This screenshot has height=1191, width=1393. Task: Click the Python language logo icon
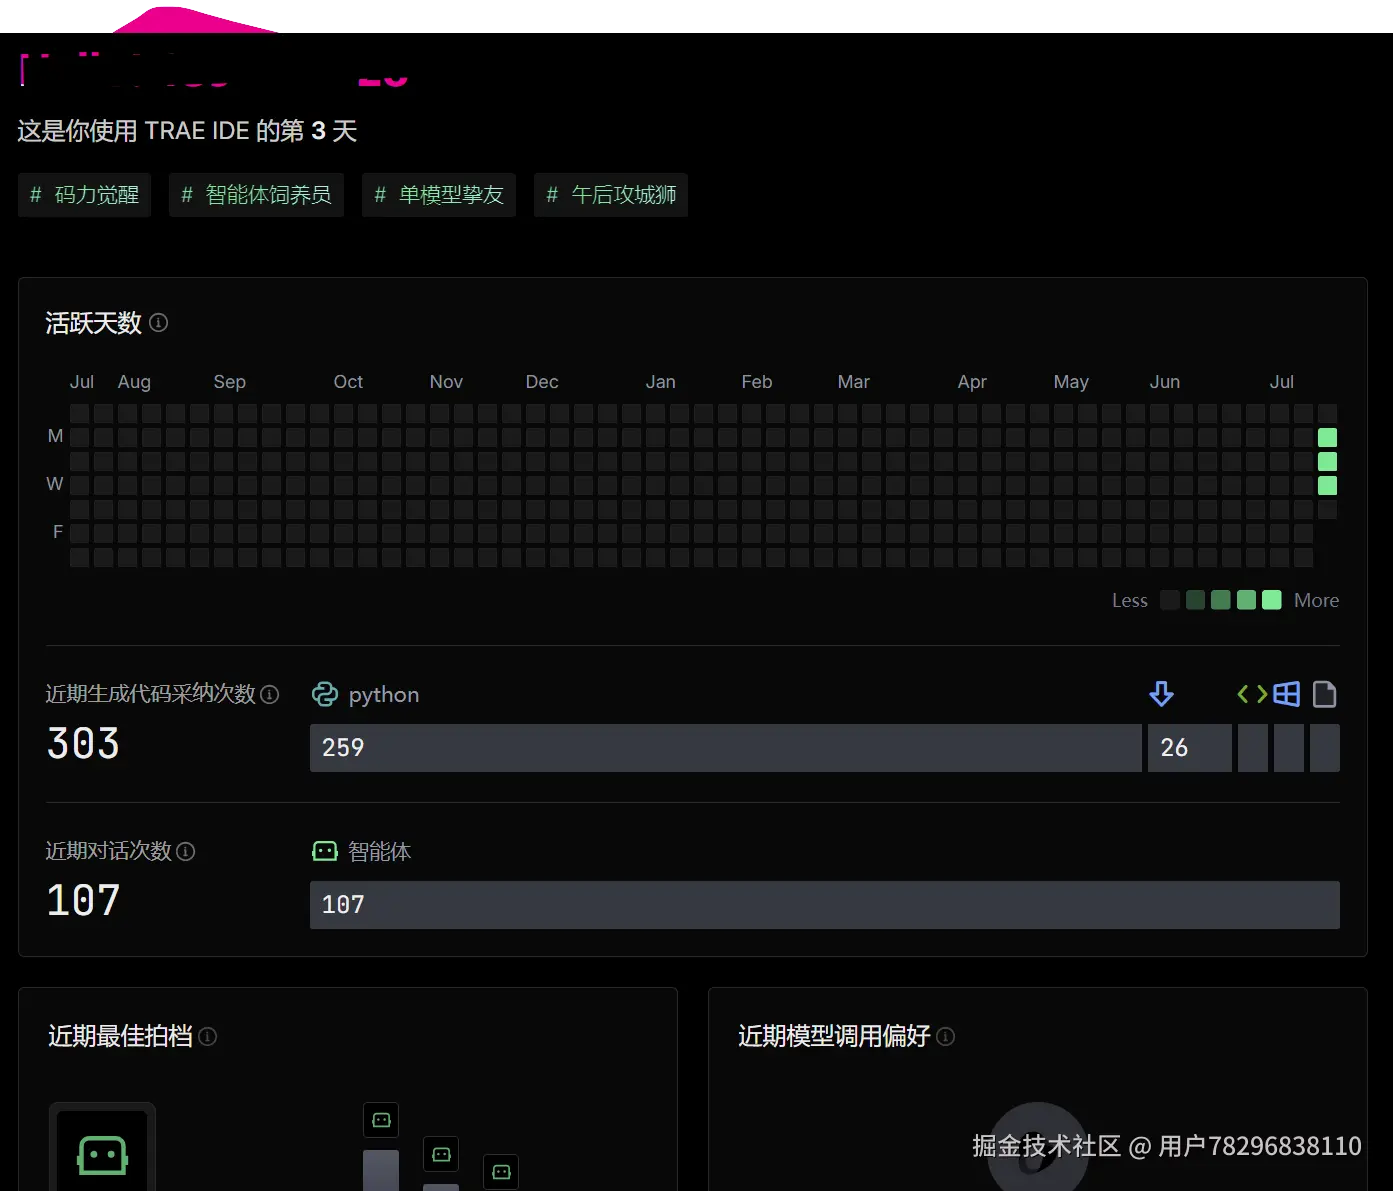pos(325,694)
